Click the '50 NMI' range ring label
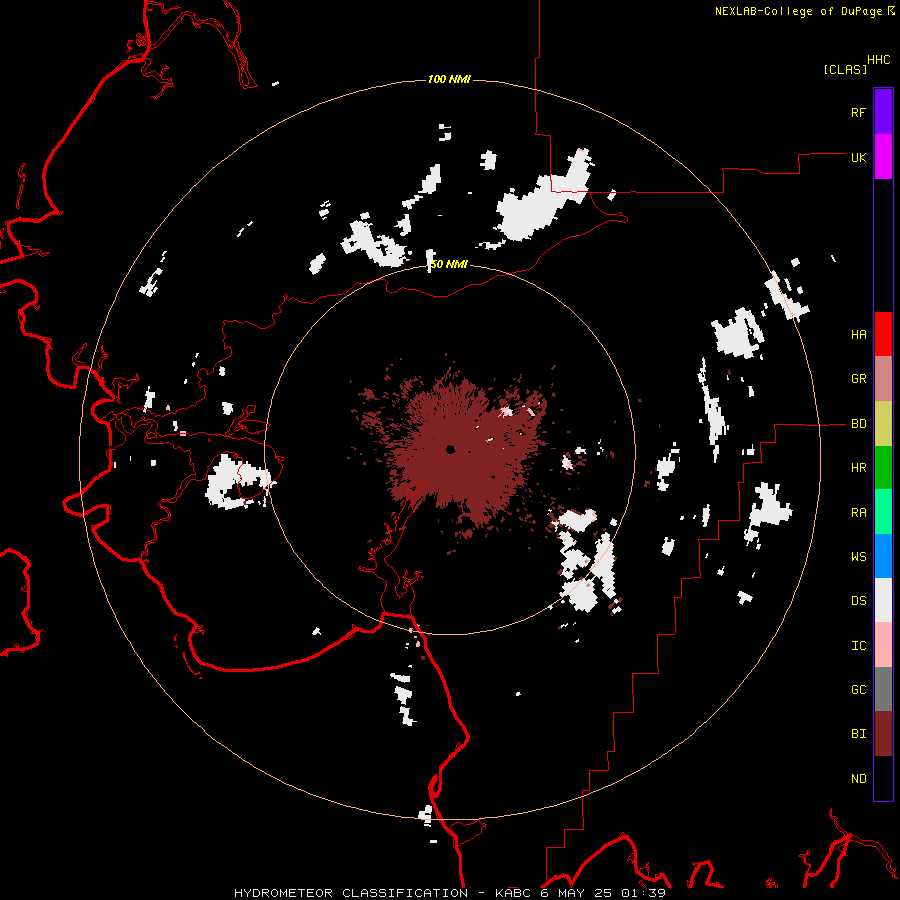 449,265
